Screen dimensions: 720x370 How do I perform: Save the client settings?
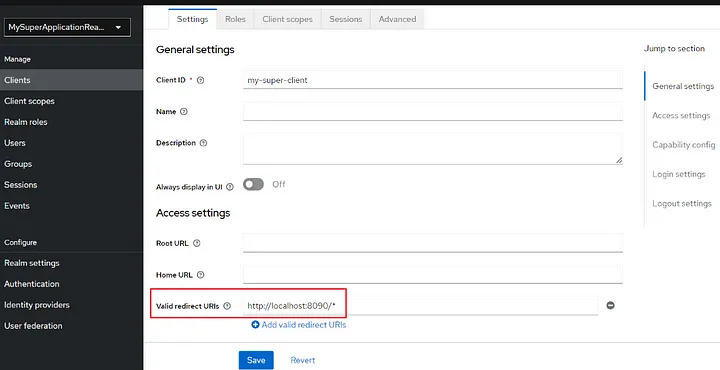(x=256, y=360)
